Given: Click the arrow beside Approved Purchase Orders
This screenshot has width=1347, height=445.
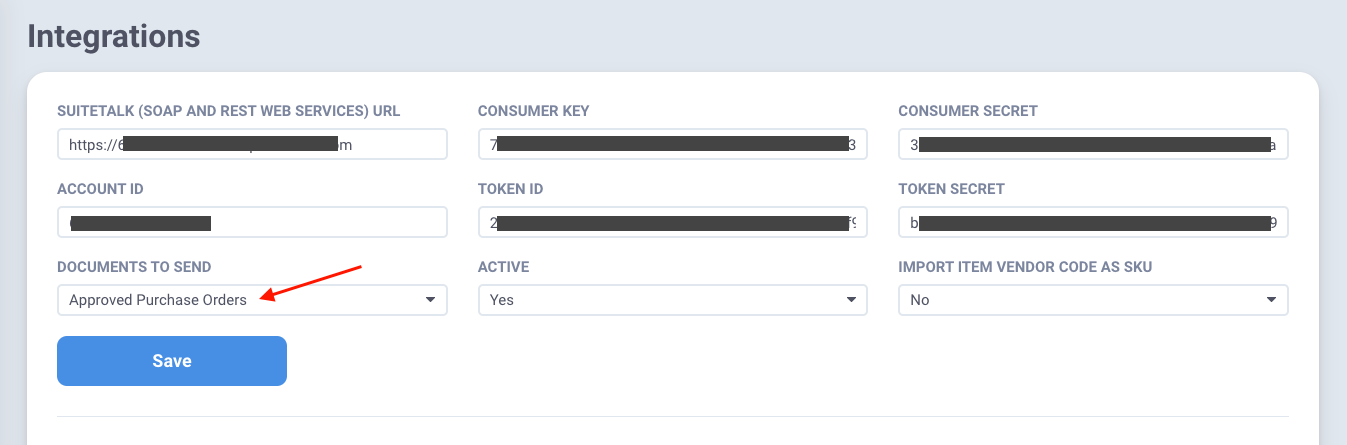Looking at the screenshot, I should 430,300.
